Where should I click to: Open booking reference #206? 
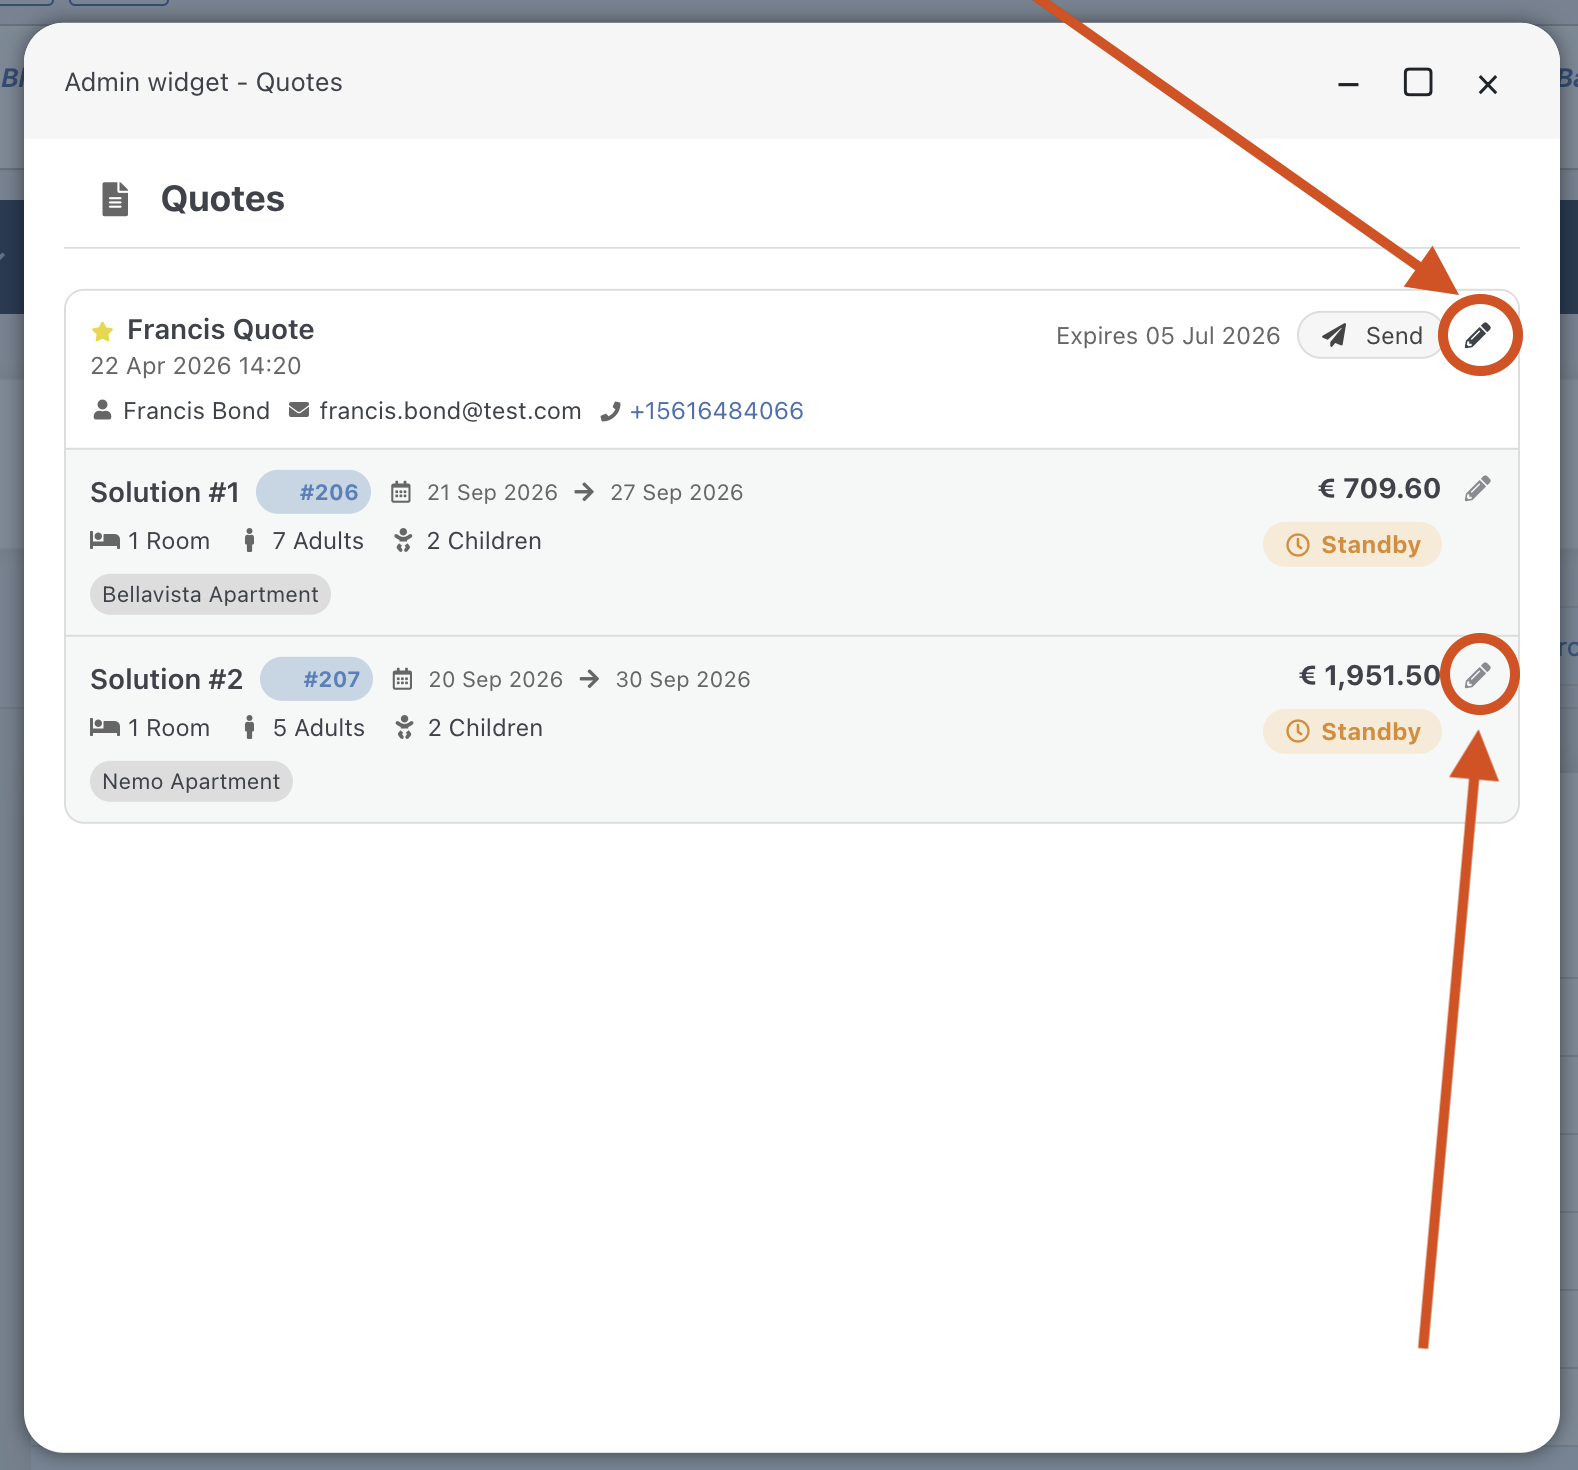314,492
